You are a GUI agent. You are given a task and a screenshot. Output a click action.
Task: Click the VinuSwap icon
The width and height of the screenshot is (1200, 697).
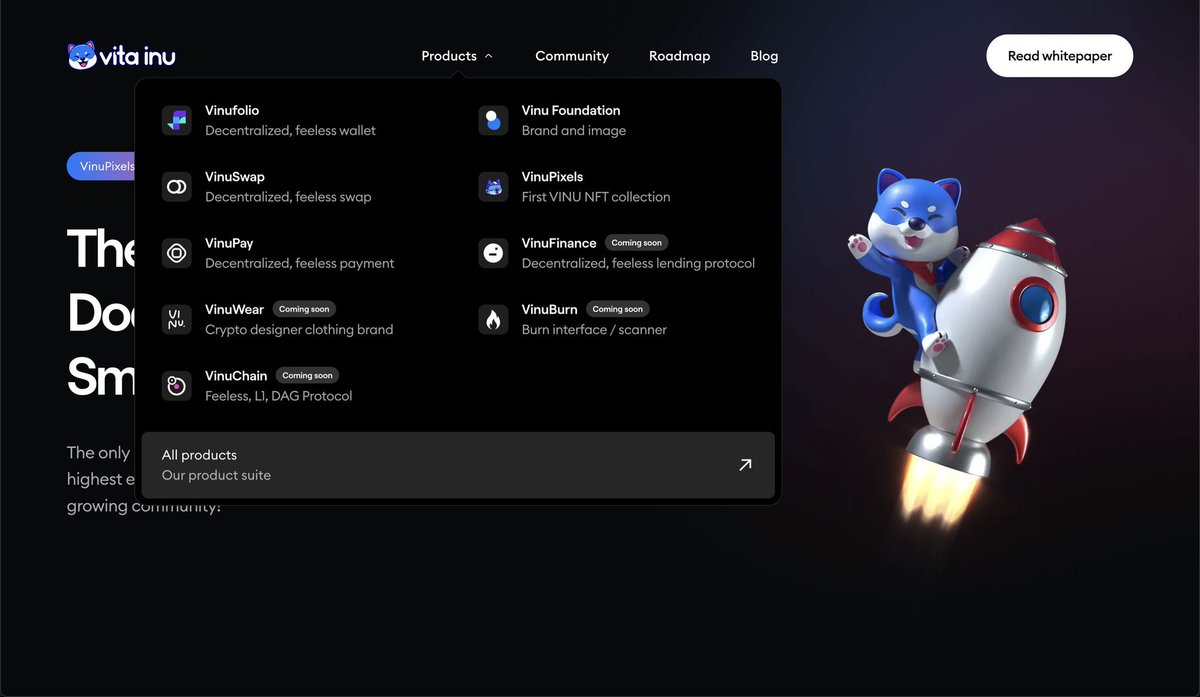[x=177, y=187]
